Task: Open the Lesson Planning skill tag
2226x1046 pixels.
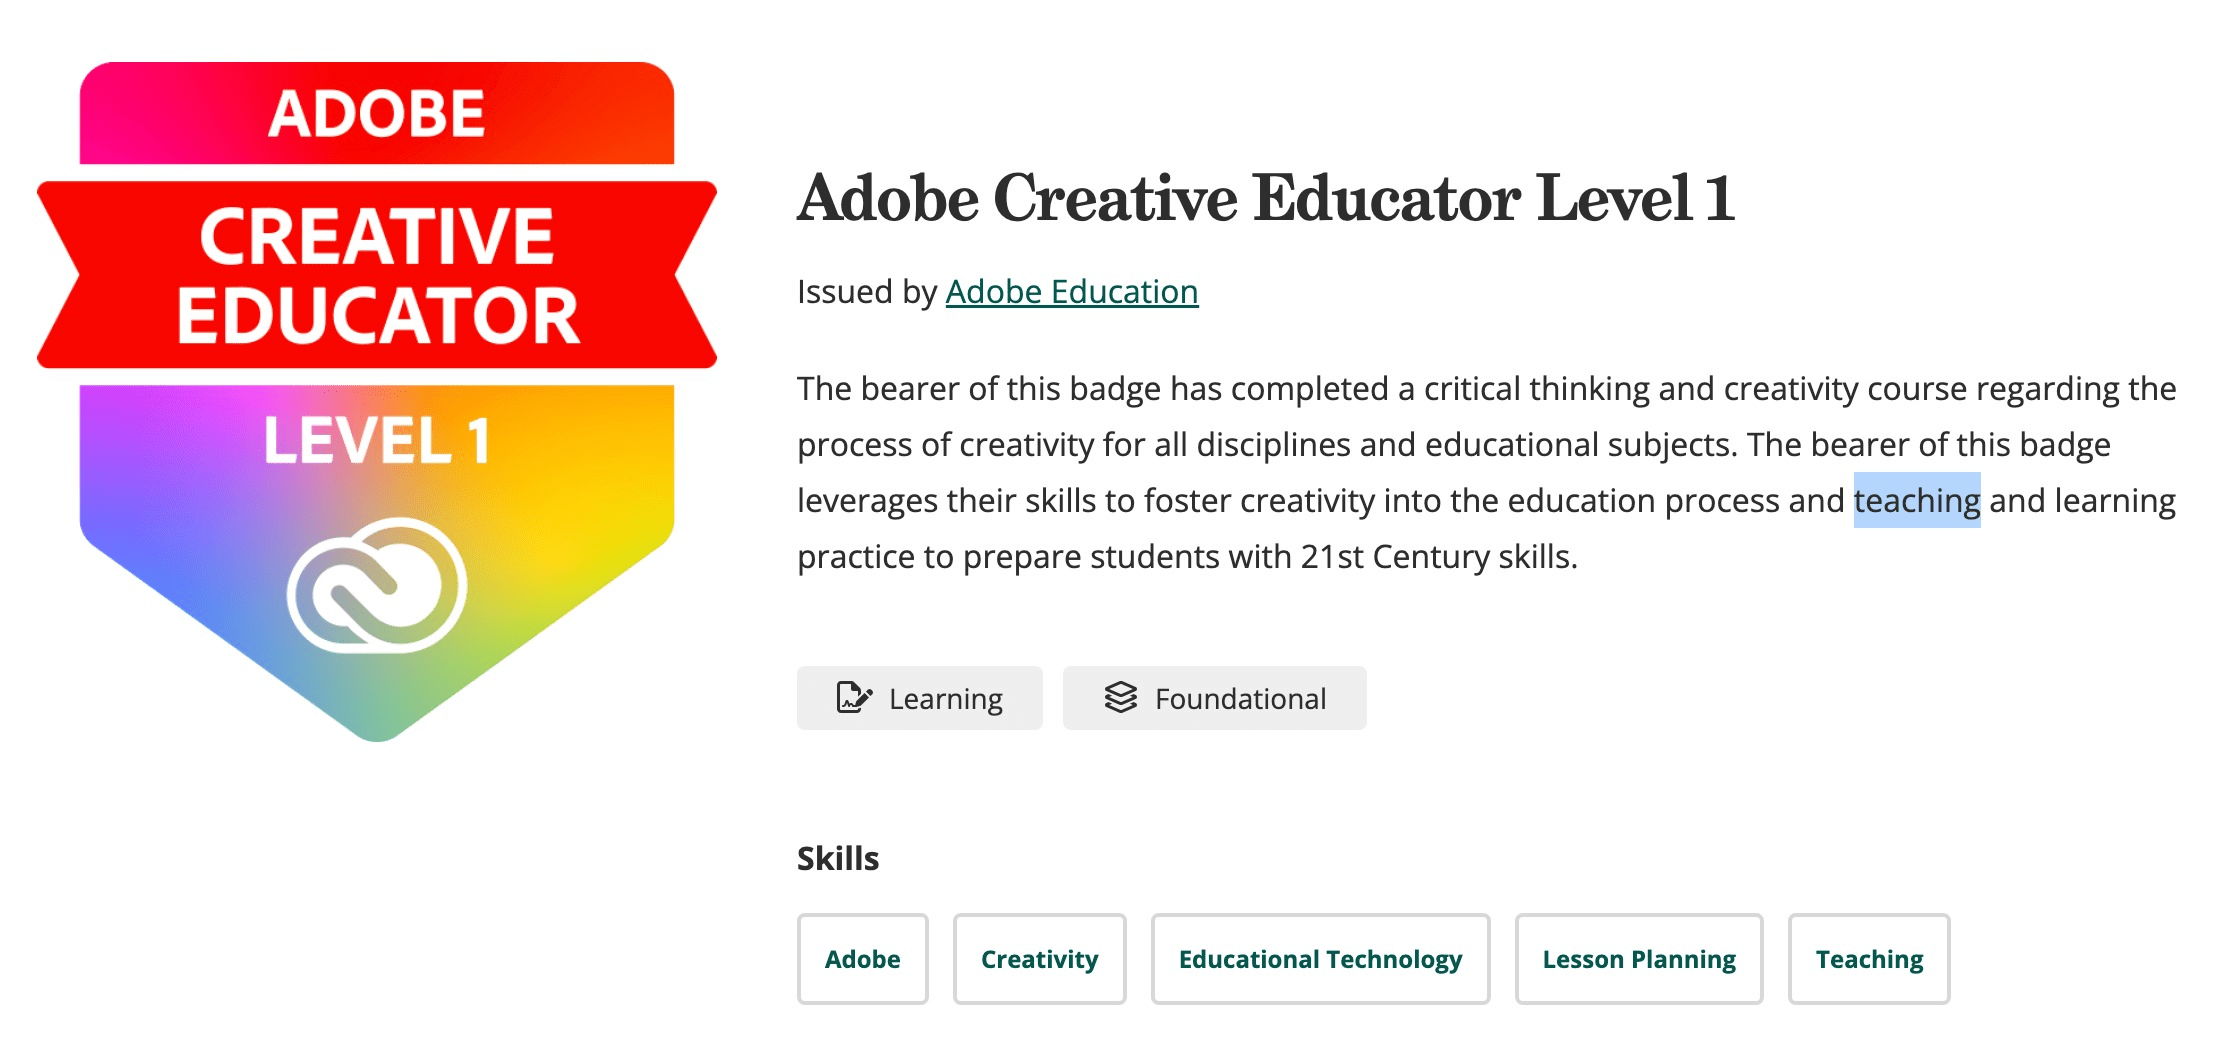Action: click(x=1638, y=959)
